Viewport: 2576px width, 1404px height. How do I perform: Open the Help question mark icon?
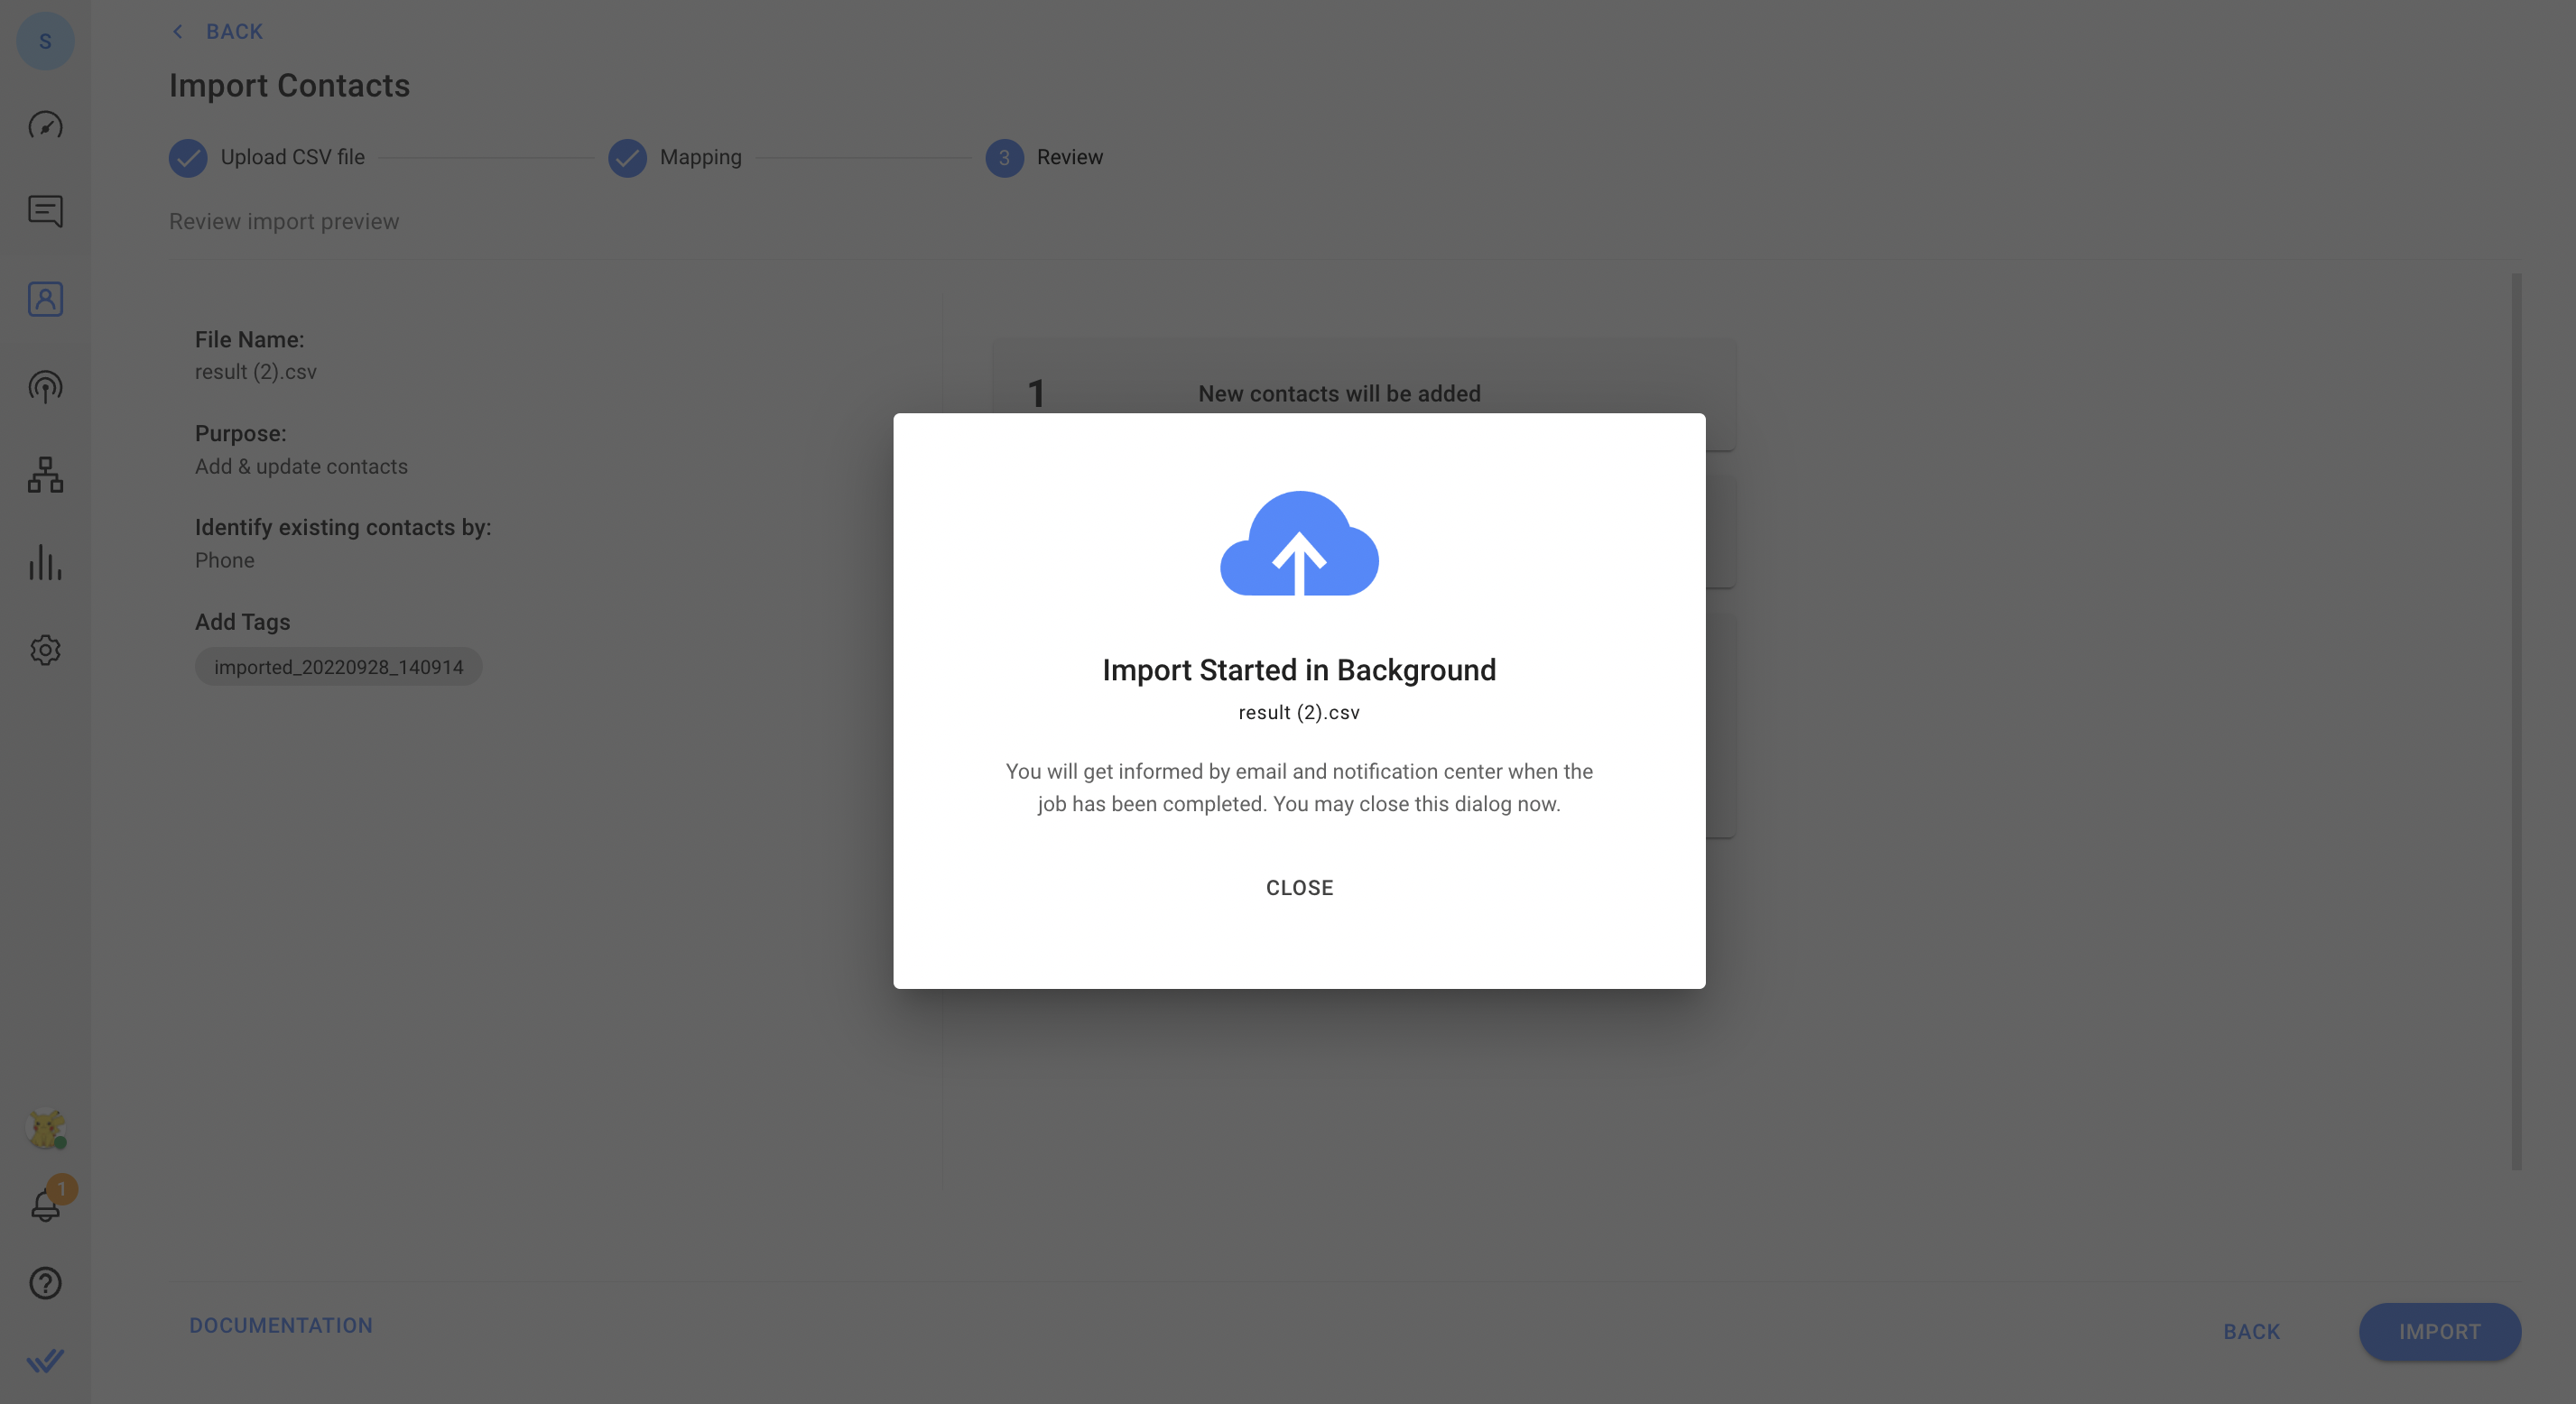[x=45, y=1283]
